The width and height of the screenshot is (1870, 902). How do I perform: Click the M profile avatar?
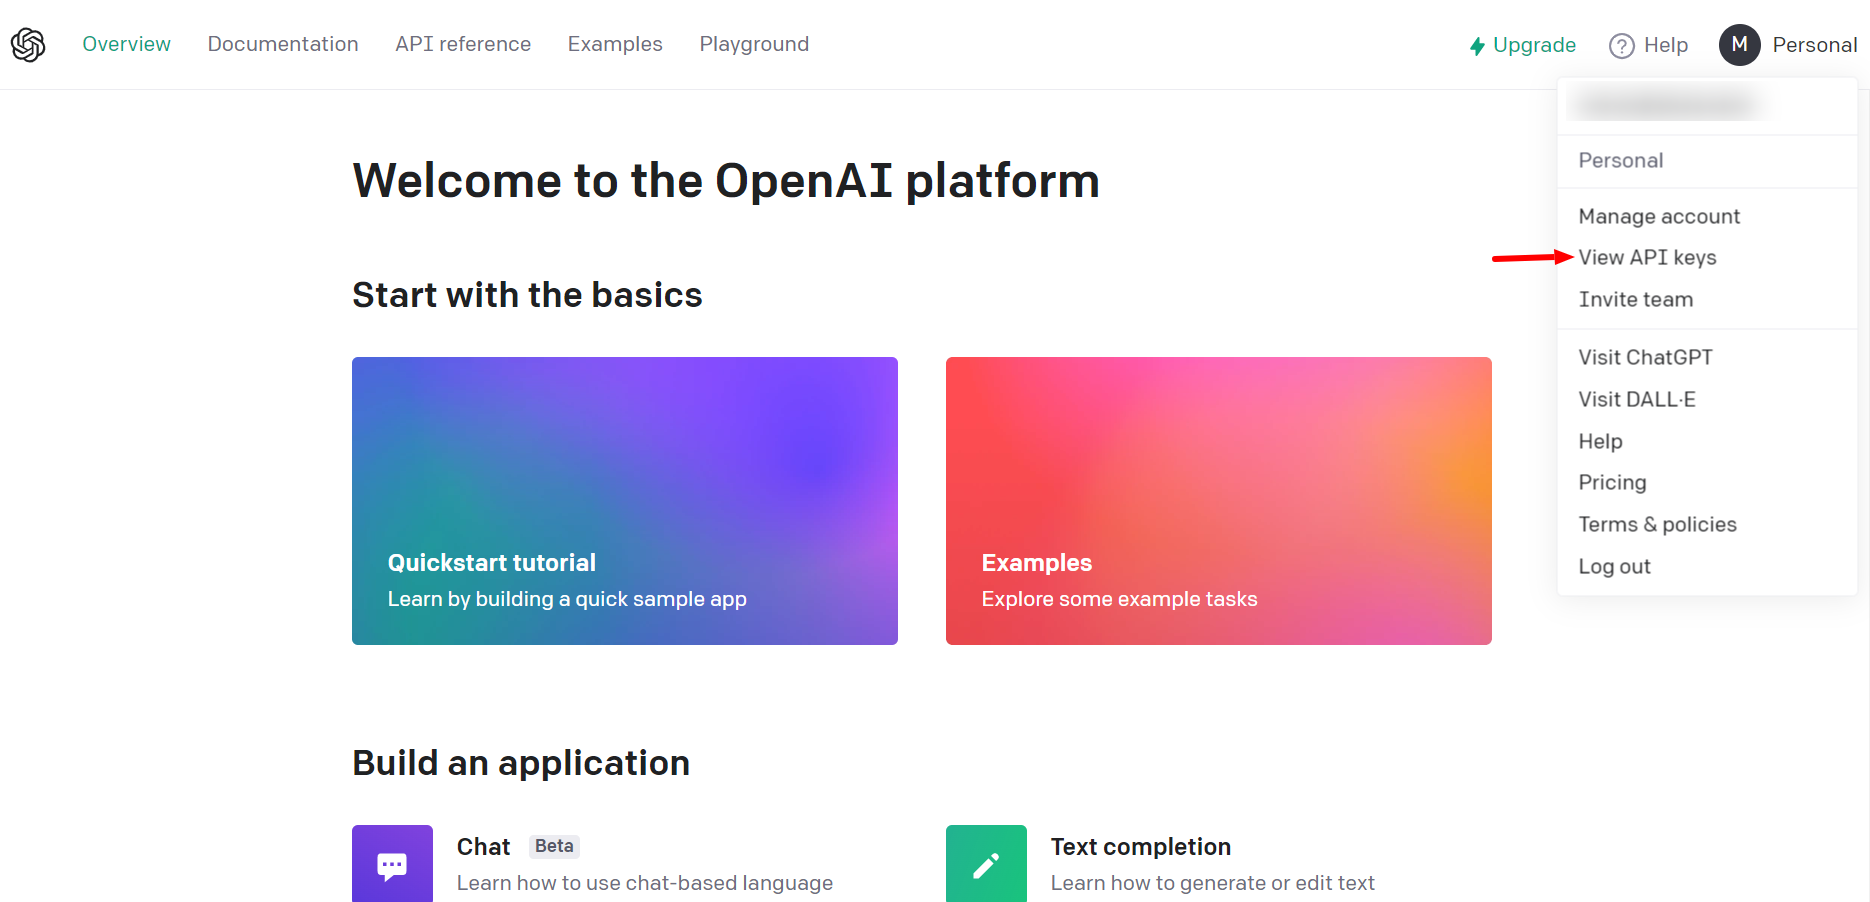[1739, 45]
